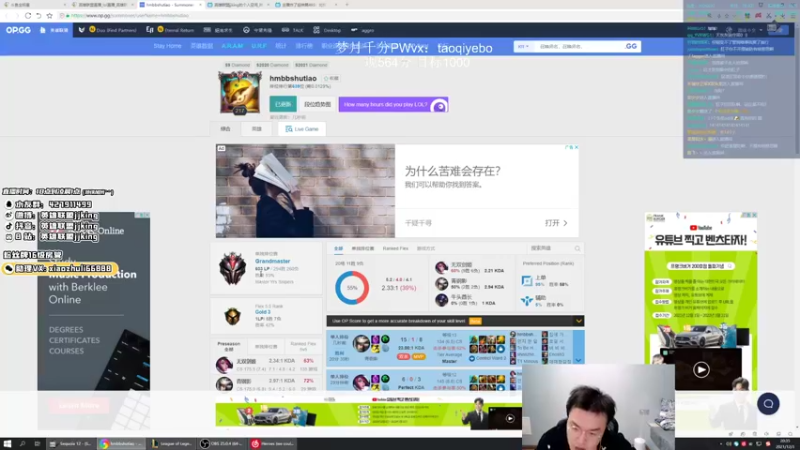The image size is (800, 450).
Task: Click the summoner name search field
Action: pos(578,46)
